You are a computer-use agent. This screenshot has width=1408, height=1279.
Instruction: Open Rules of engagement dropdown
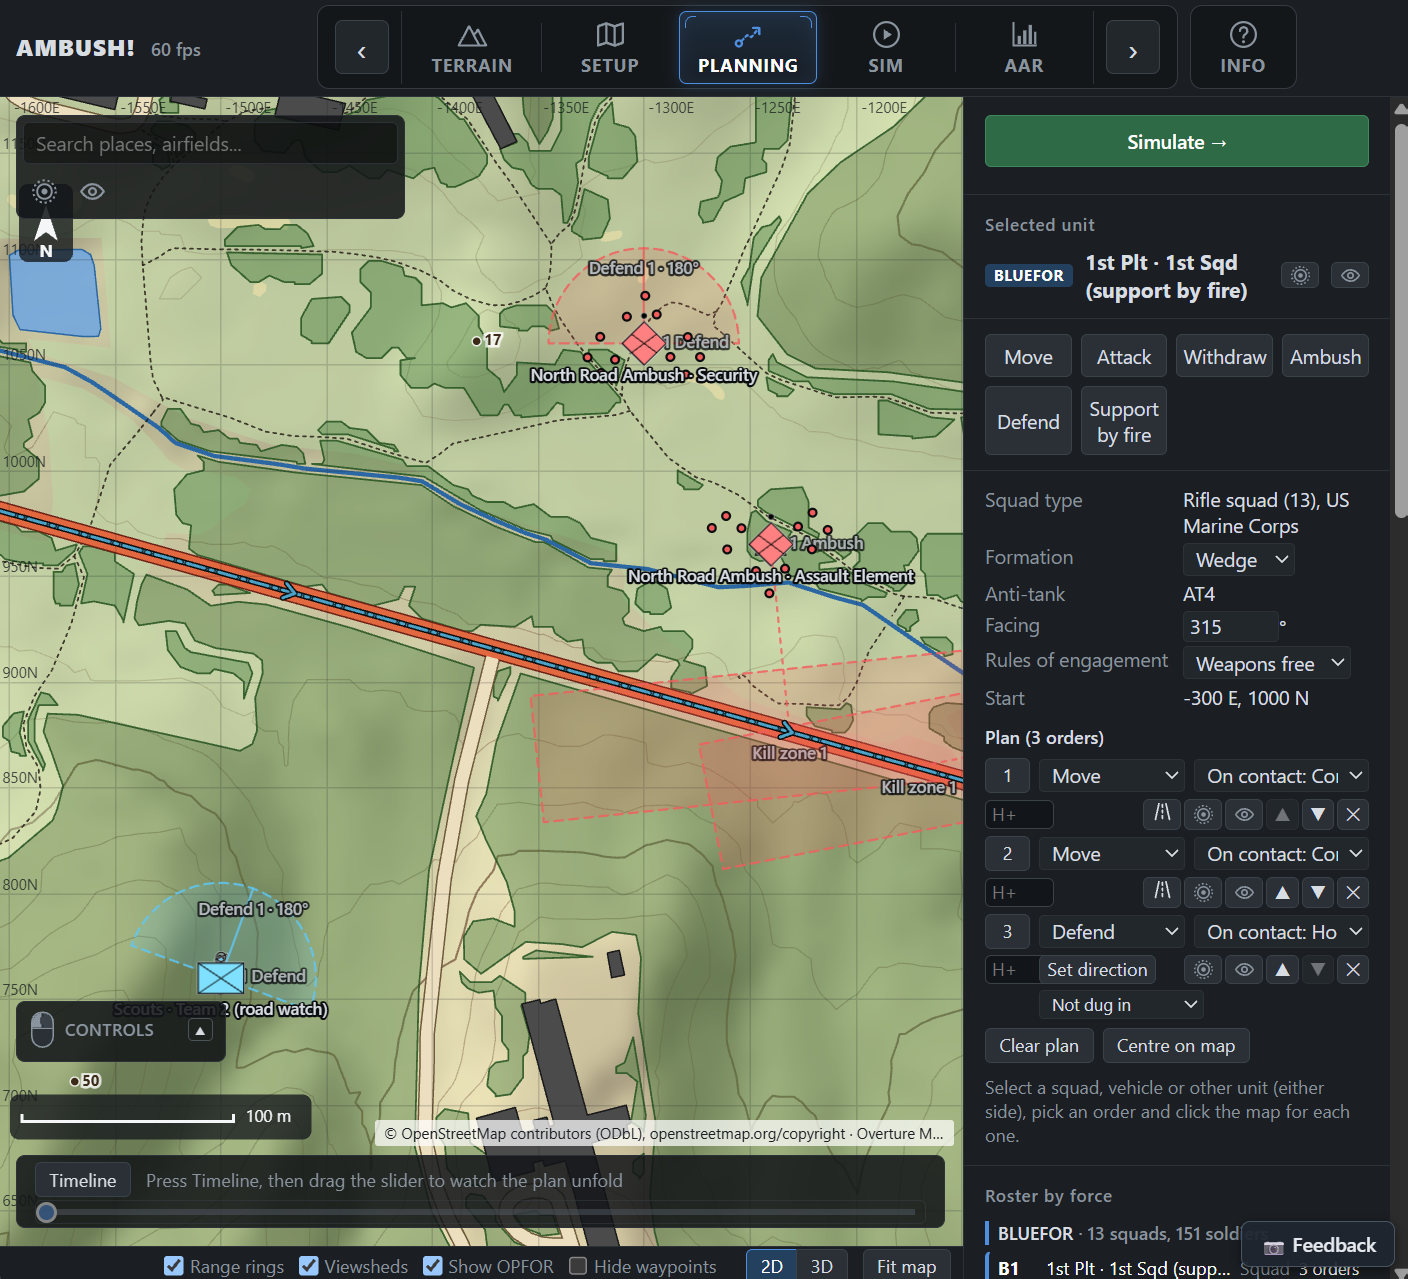pos(1266,664)
